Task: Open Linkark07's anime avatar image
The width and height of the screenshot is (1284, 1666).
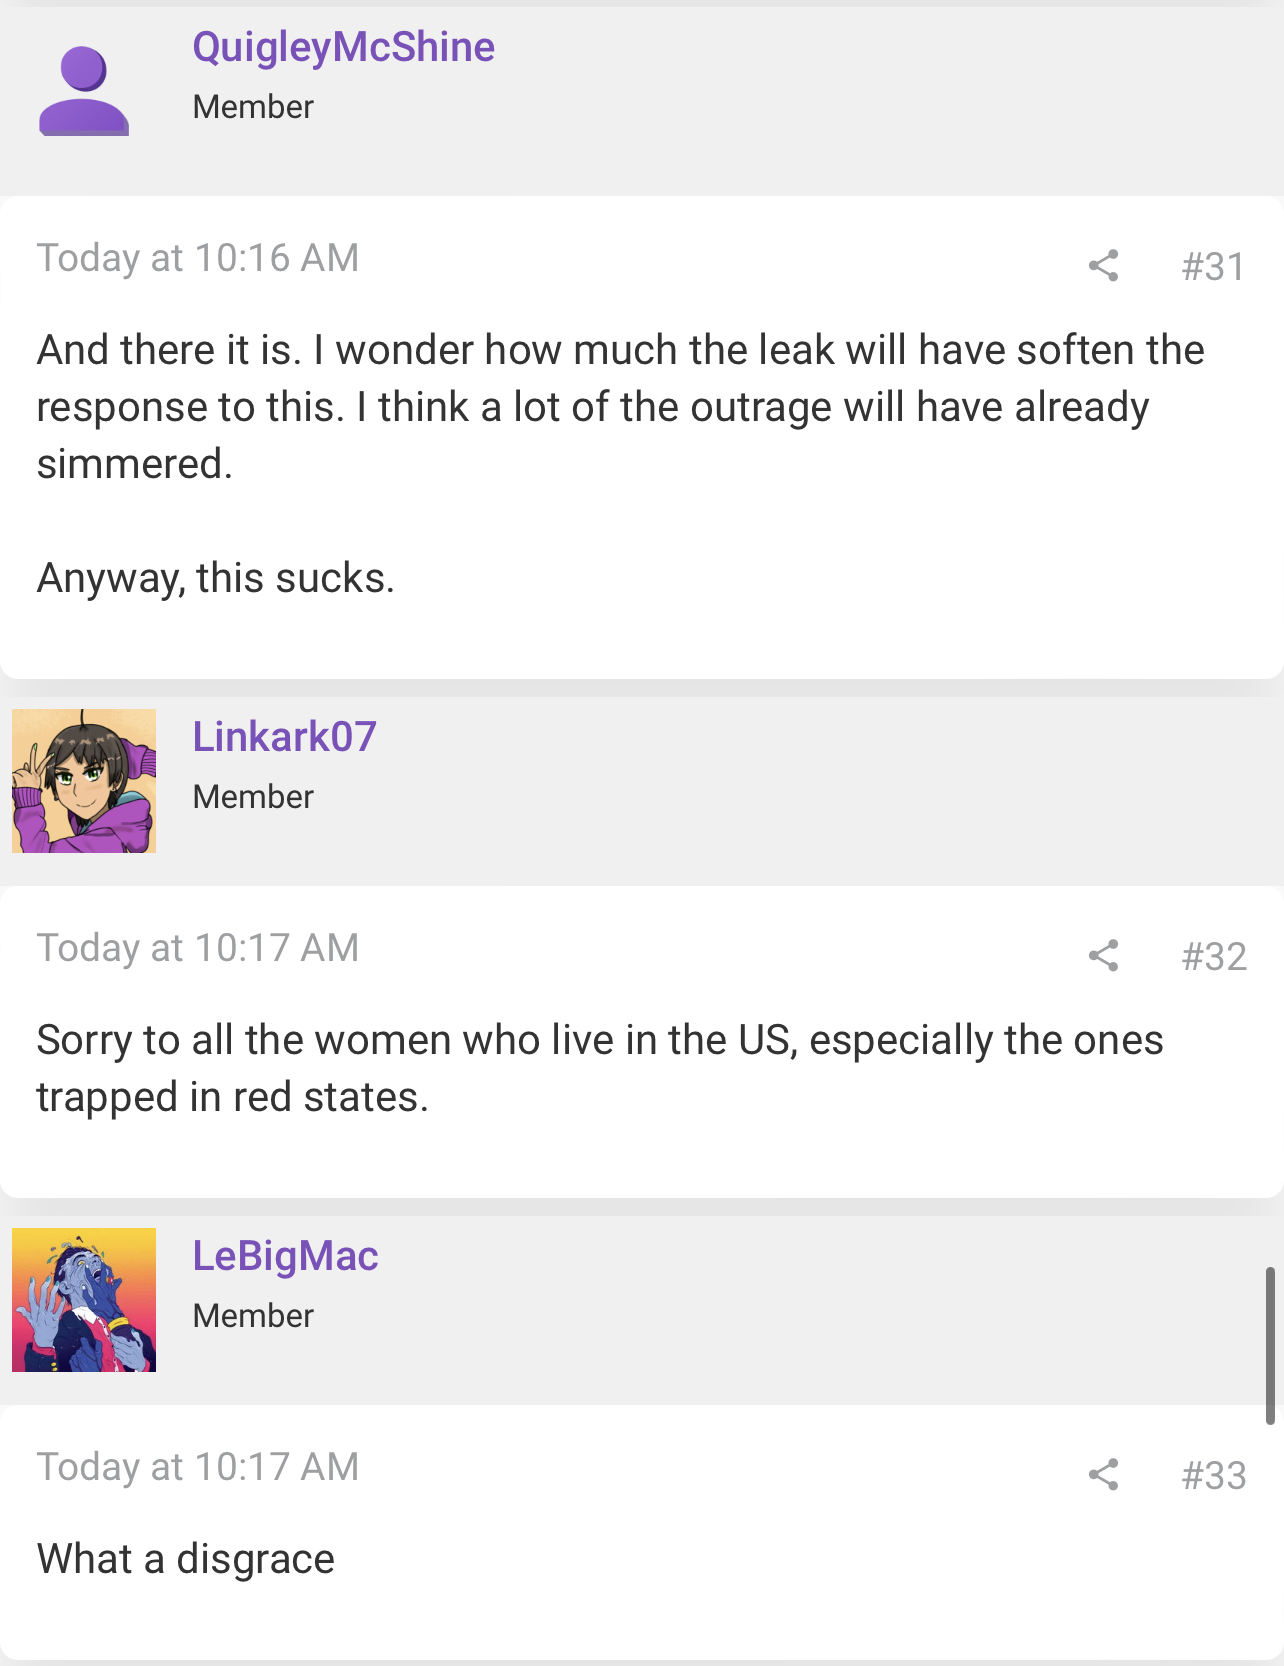Action: [84, 781]
